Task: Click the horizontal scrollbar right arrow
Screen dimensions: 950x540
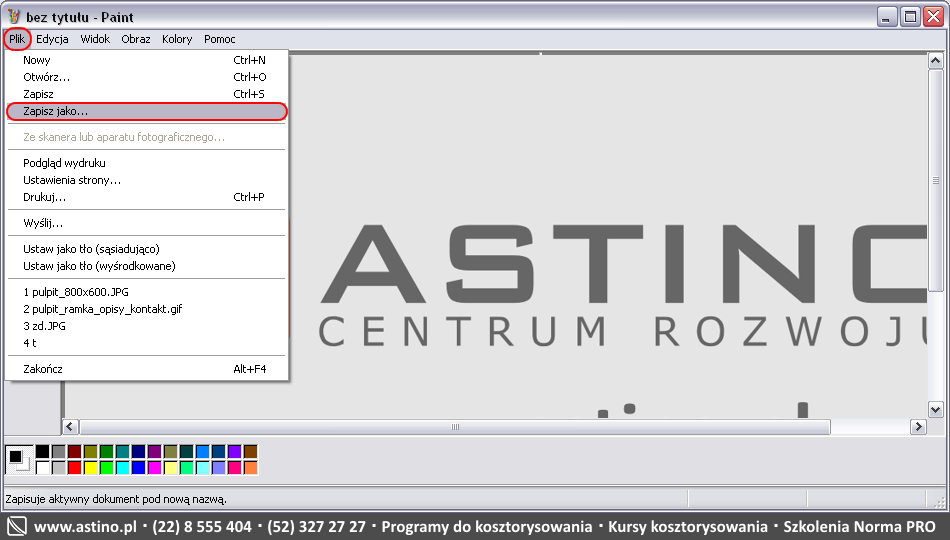Action: pos(918,427)
